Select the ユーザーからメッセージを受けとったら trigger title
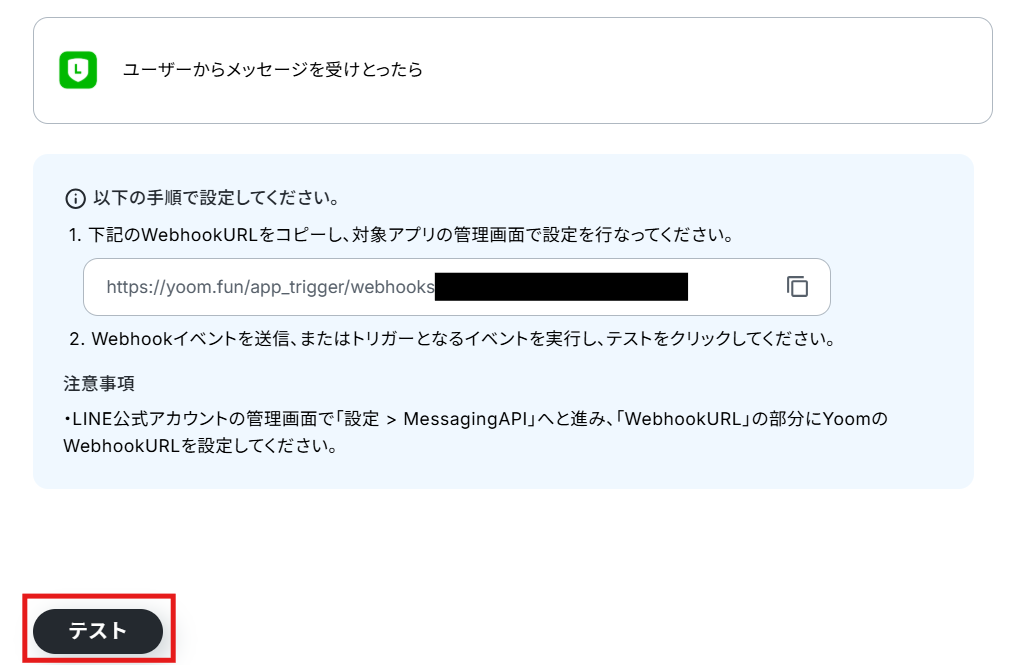Viewport: 1023px width, 665px height. click(273, 69)
